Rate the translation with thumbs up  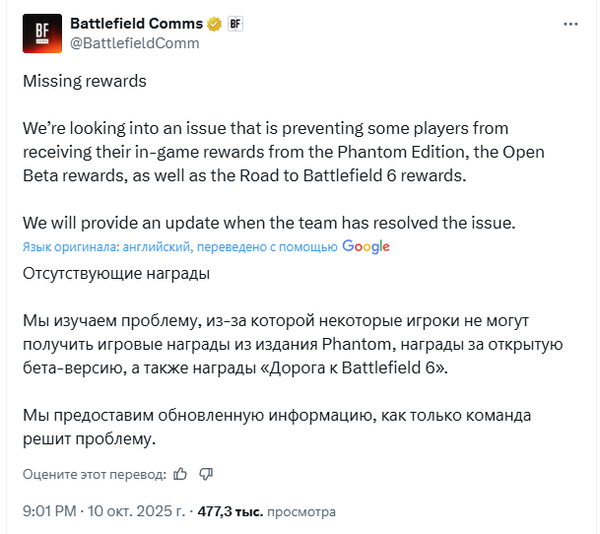pyautogui.click(x=180, y=473)
